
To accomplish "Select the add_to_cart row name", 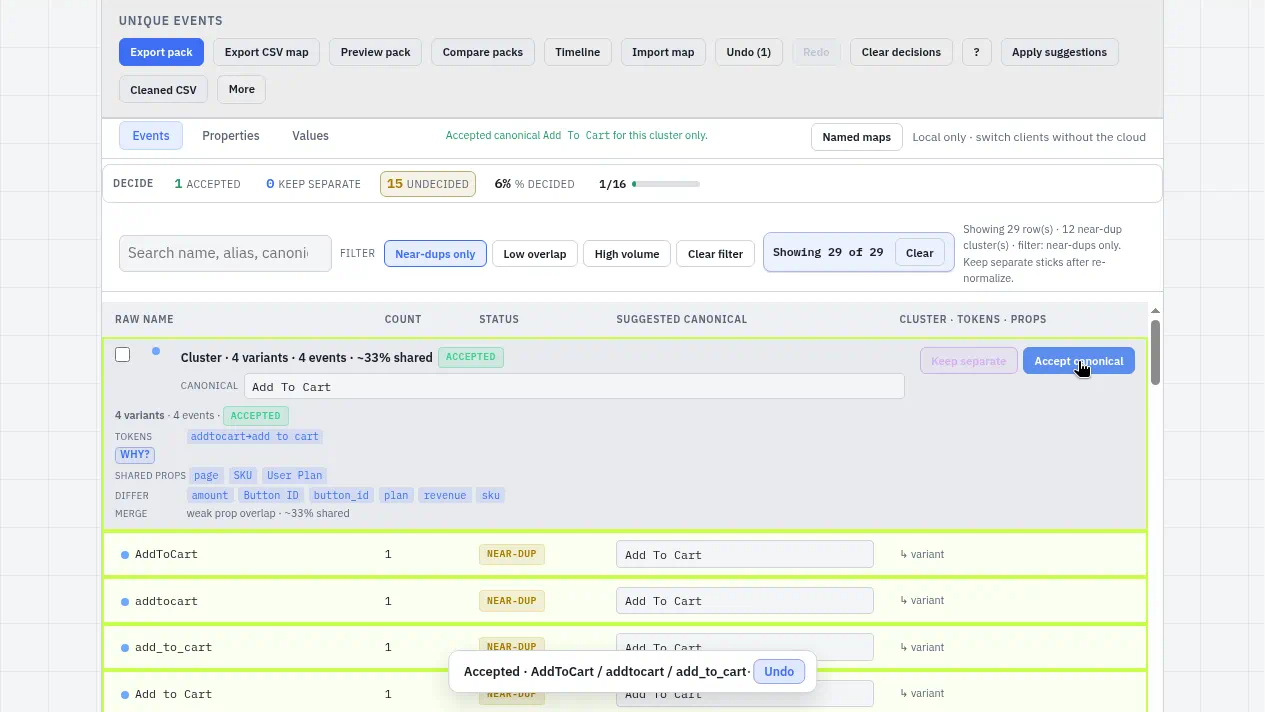I will (x=173, y=647).
